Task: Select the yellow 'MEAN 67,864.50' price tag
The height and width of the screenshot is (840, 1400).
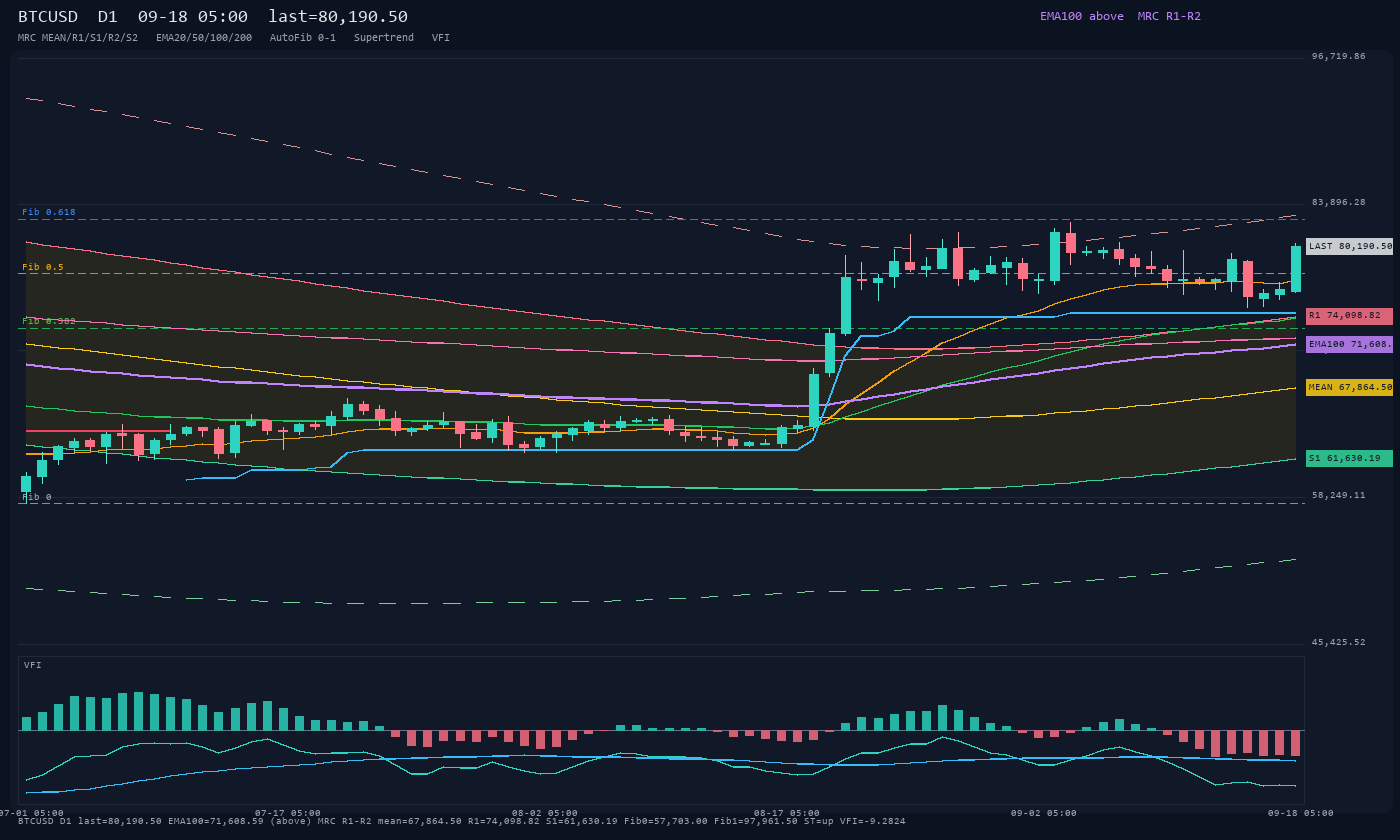Action: click(x=1350, y=387)
